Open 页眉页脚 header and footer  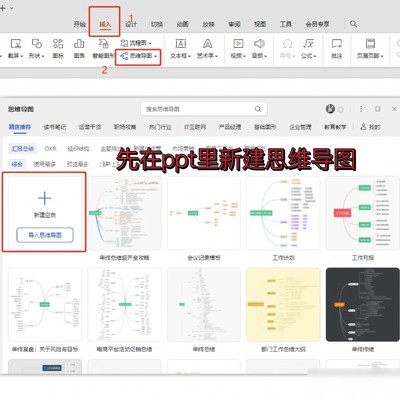coord(370,49)
